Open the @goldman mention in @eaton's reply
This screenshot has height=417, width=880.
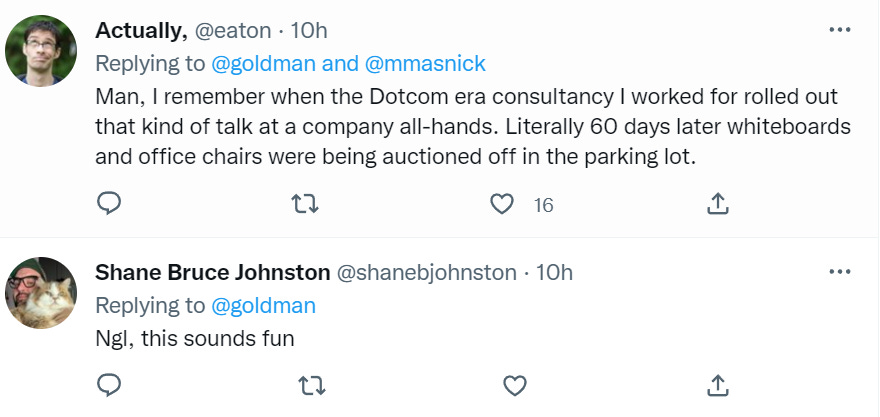coord(263,64)
